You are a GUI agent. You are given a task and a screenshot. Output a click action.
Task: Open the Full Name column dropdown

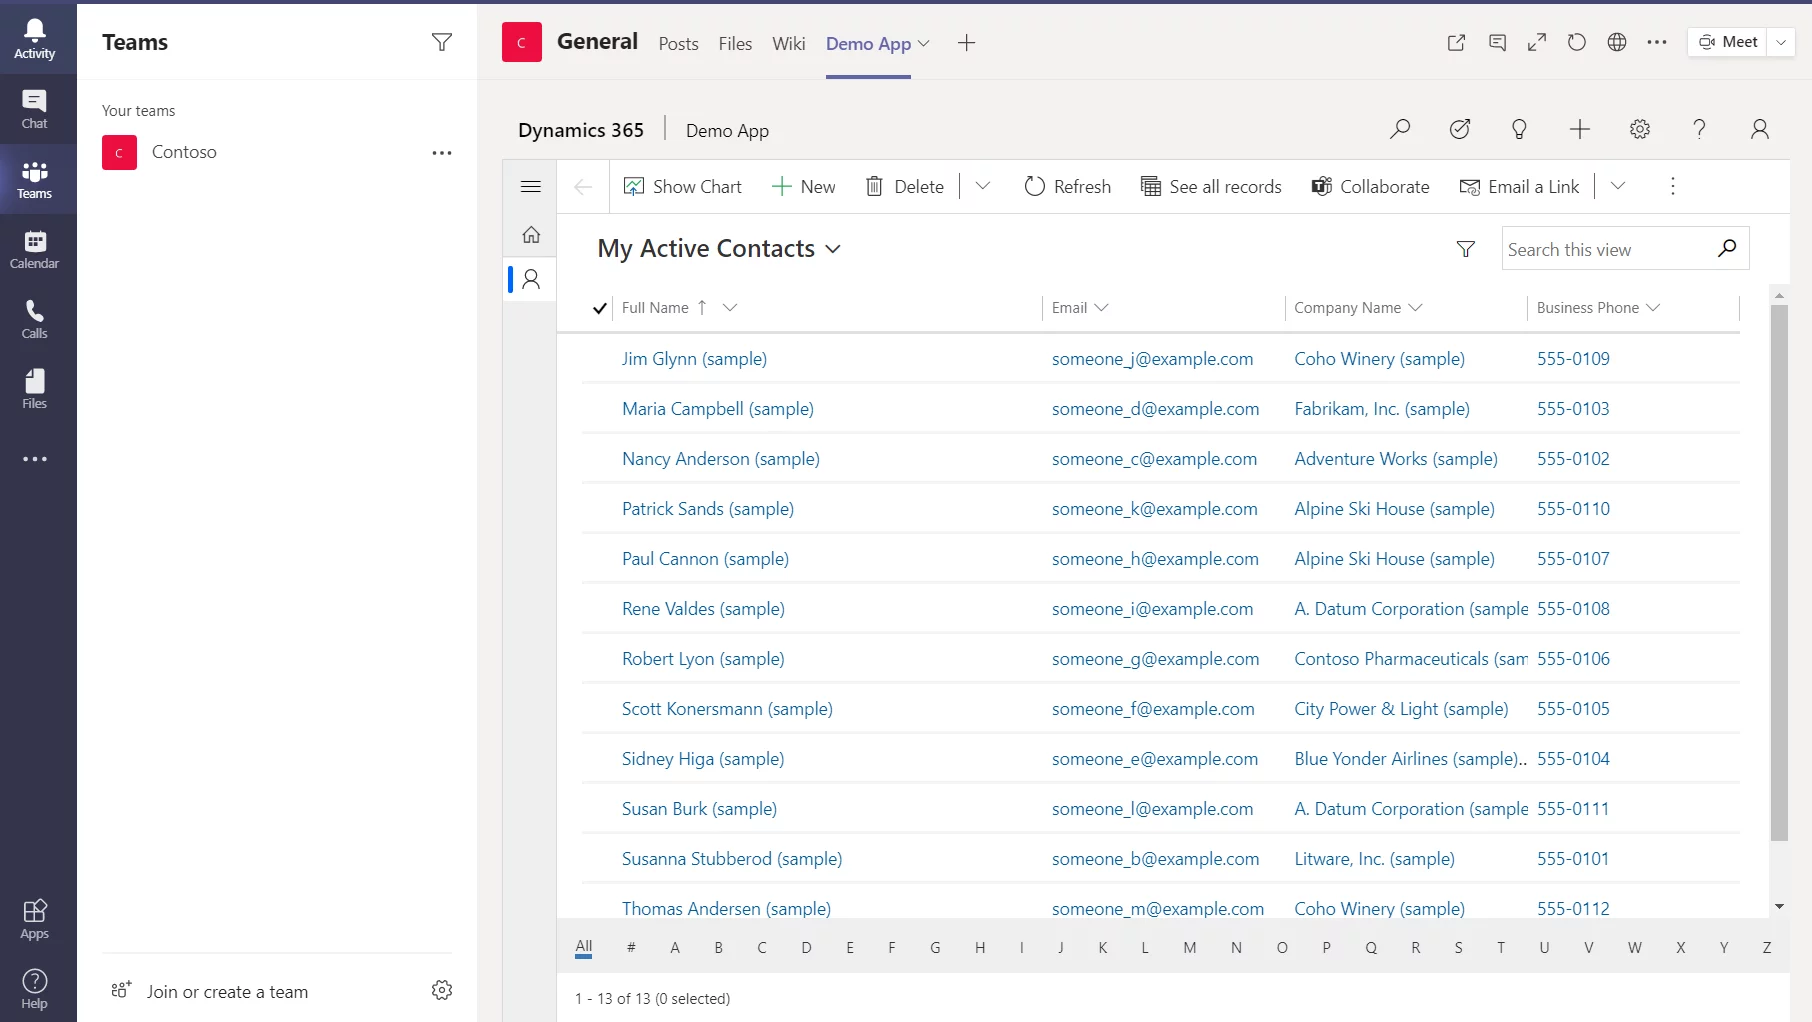pos(730,308)
